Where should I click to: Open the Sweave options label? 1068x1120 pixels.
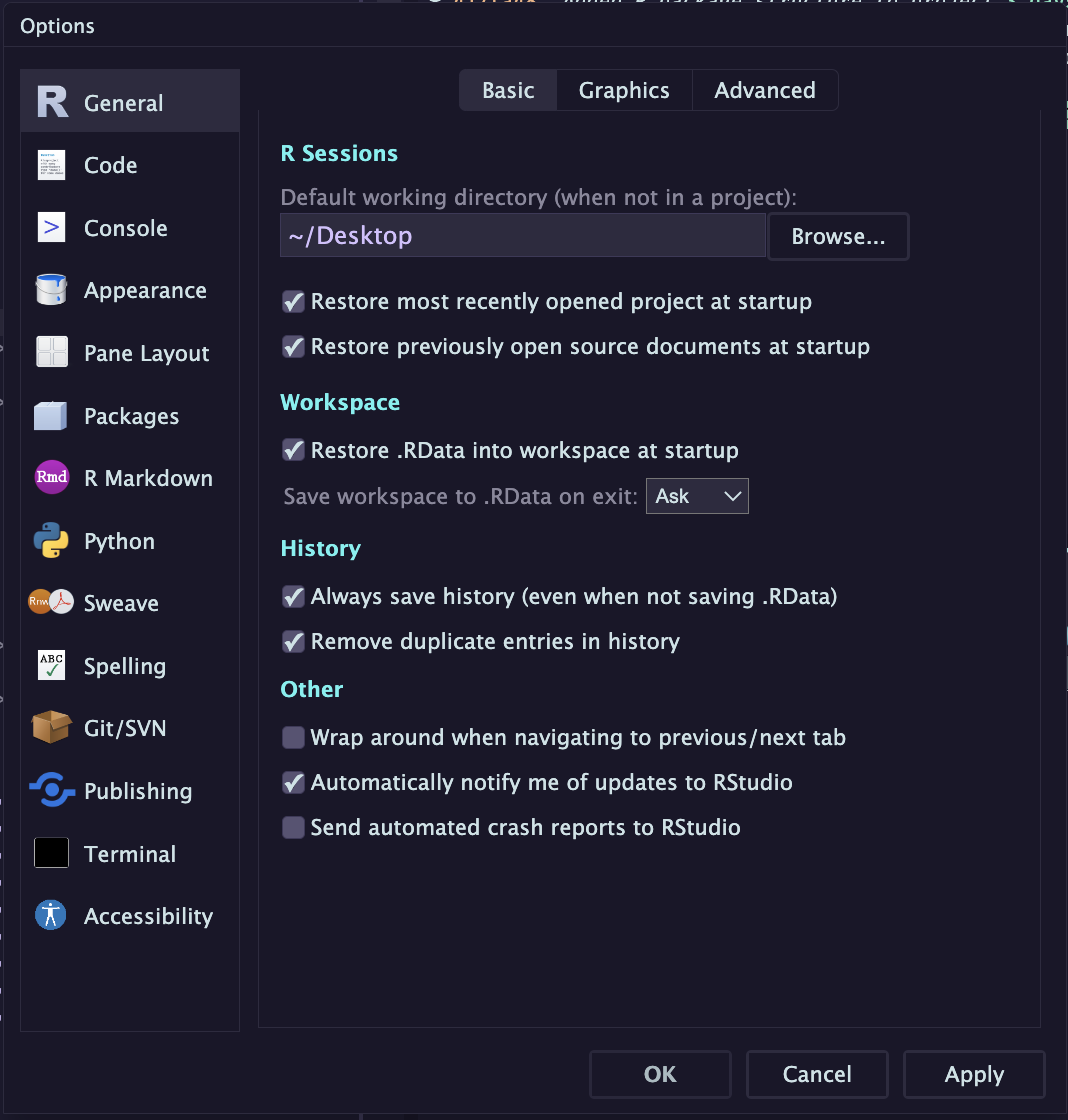click(x=121, y=603)
